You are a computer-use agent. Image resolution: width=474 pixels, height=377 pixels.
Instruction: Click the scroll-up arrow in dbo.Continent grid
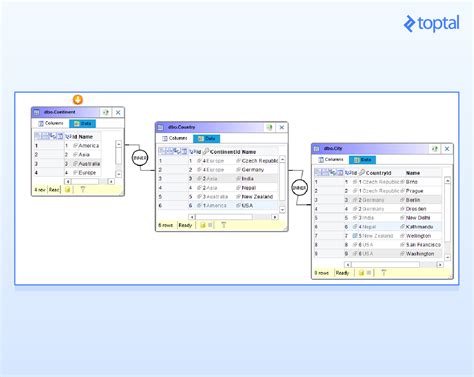119,144
